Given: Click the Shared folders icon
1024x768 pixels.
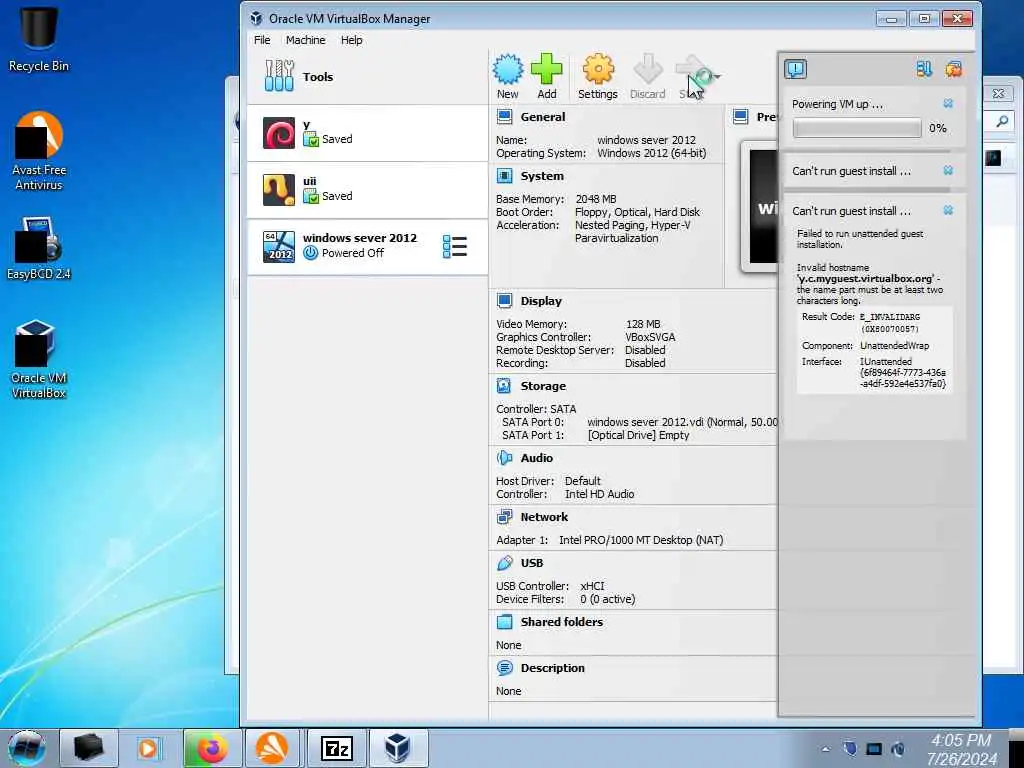Looking at the screenshot, I should [x=504, y=622].
